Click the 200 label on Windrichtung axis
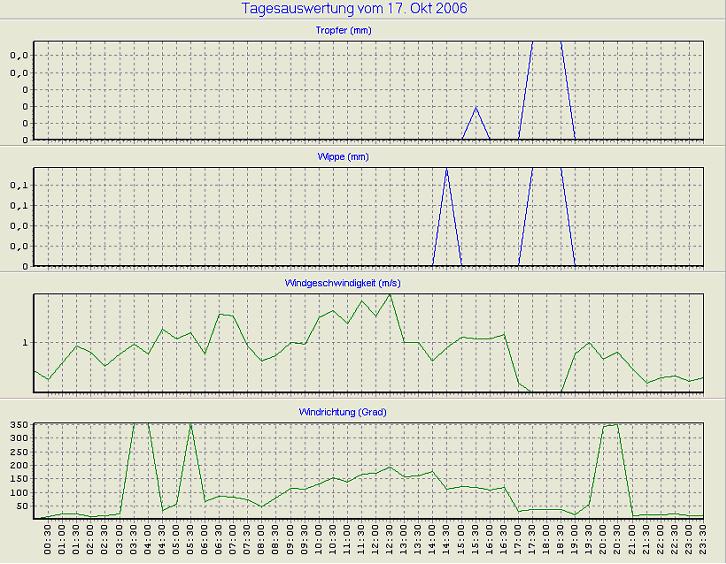 19,465
